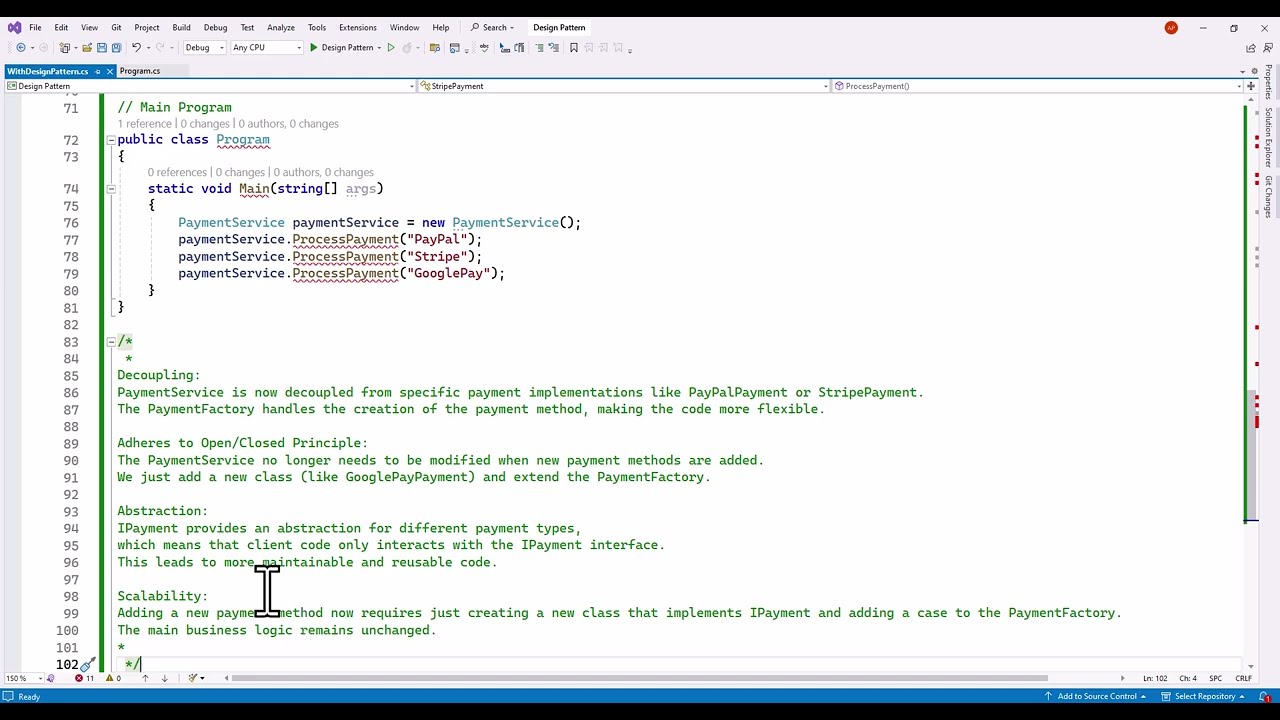Toggle the SPC indentation indicator
This screenshot has height=720, width=1280.
(x=1215, y=678)
